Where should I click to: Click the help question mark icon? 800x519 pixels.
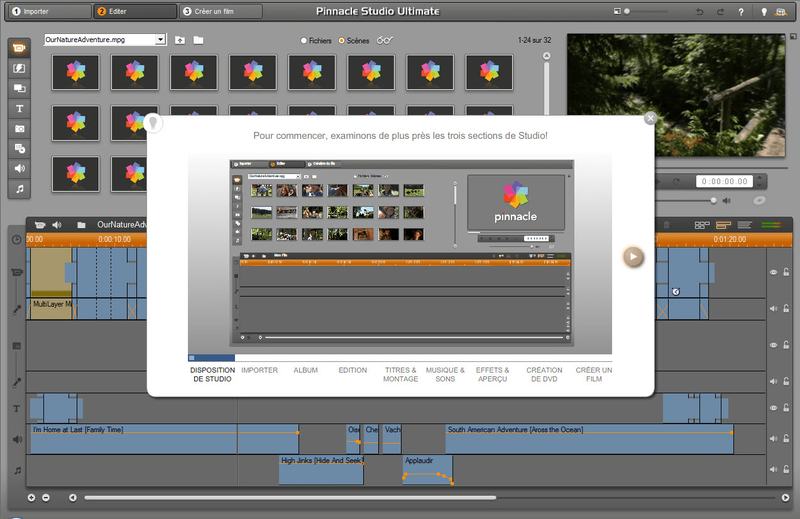click(x=740, y=12)
